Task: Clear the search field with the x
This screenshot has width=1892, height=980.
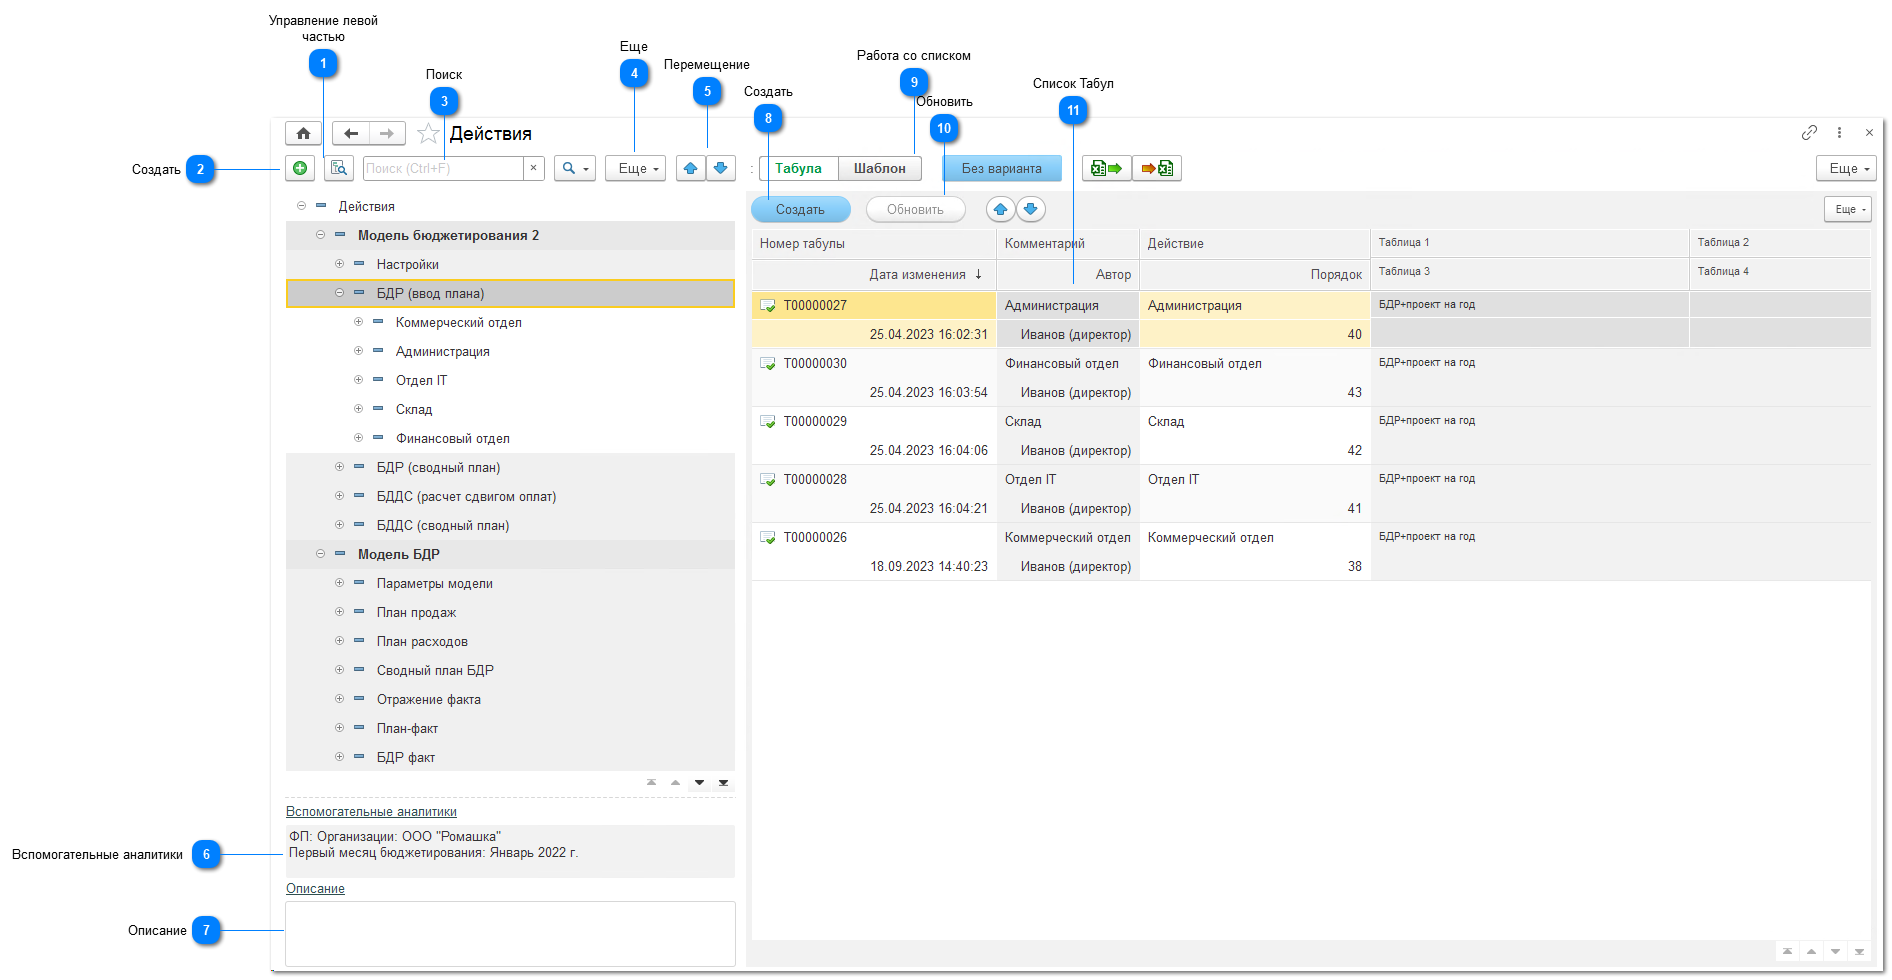Action: pos(534,168)
